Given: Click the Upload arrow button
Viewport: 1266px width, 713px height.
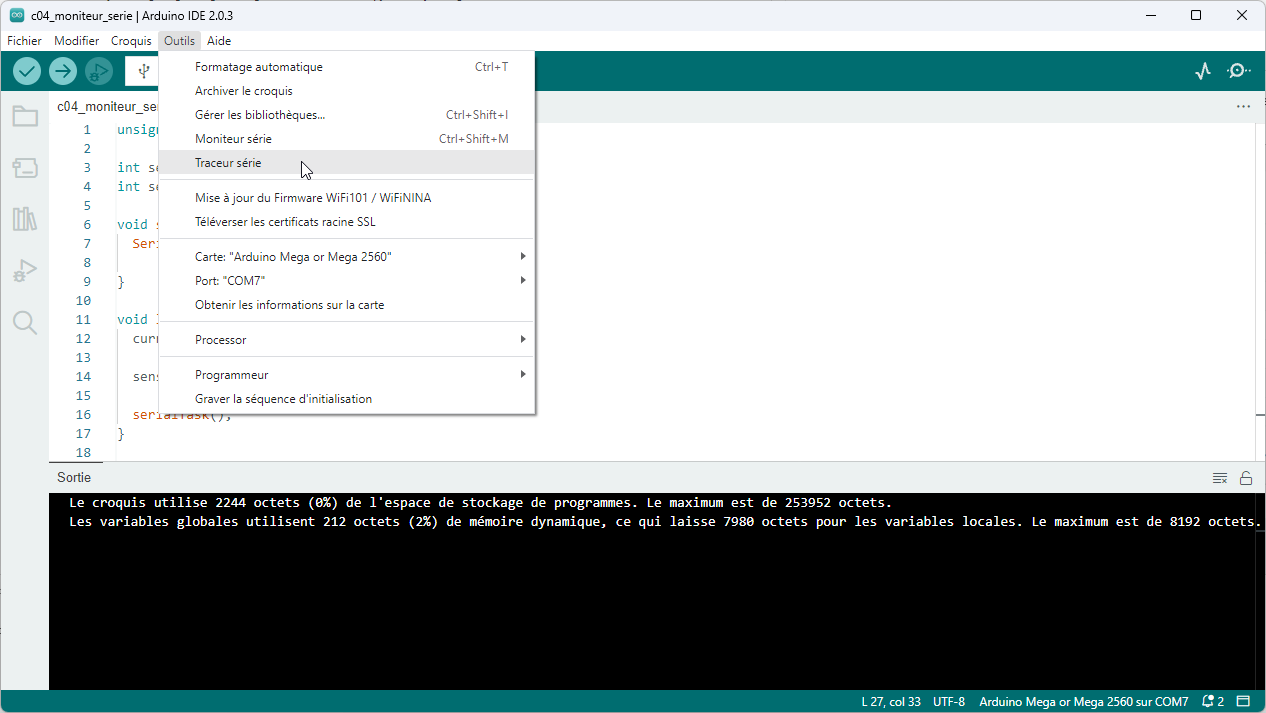Looking at the screenshot, I should [x=63, y=71].
